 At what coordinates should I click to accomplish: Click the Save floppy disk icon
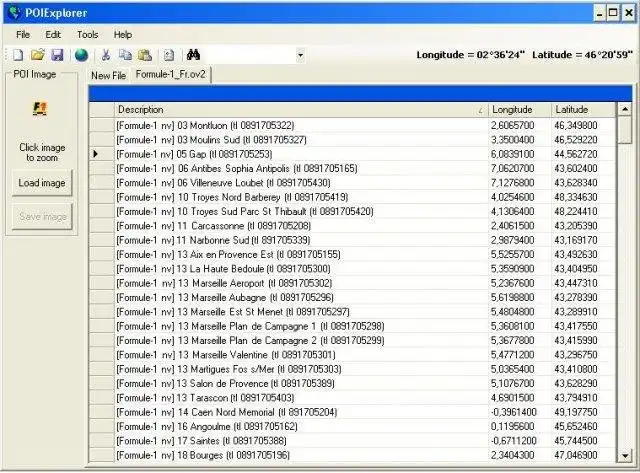[x=57, y=55]
